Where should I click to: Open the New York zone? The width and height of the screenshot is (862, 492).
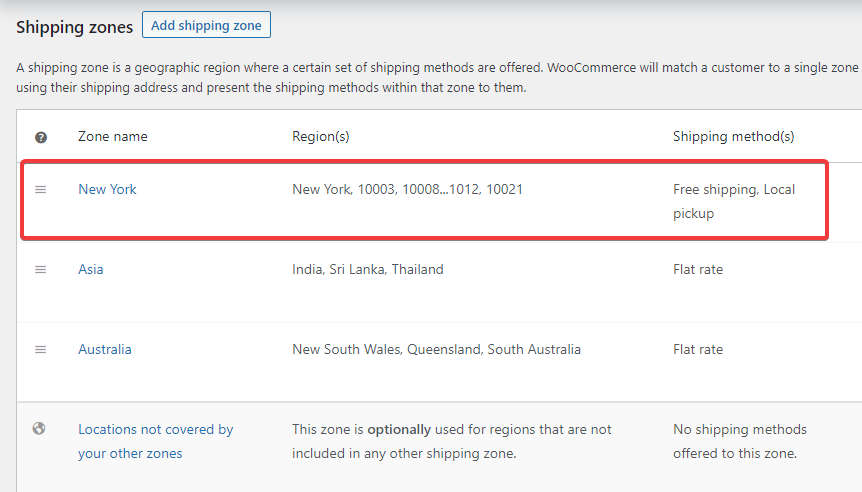coord(107,190)
